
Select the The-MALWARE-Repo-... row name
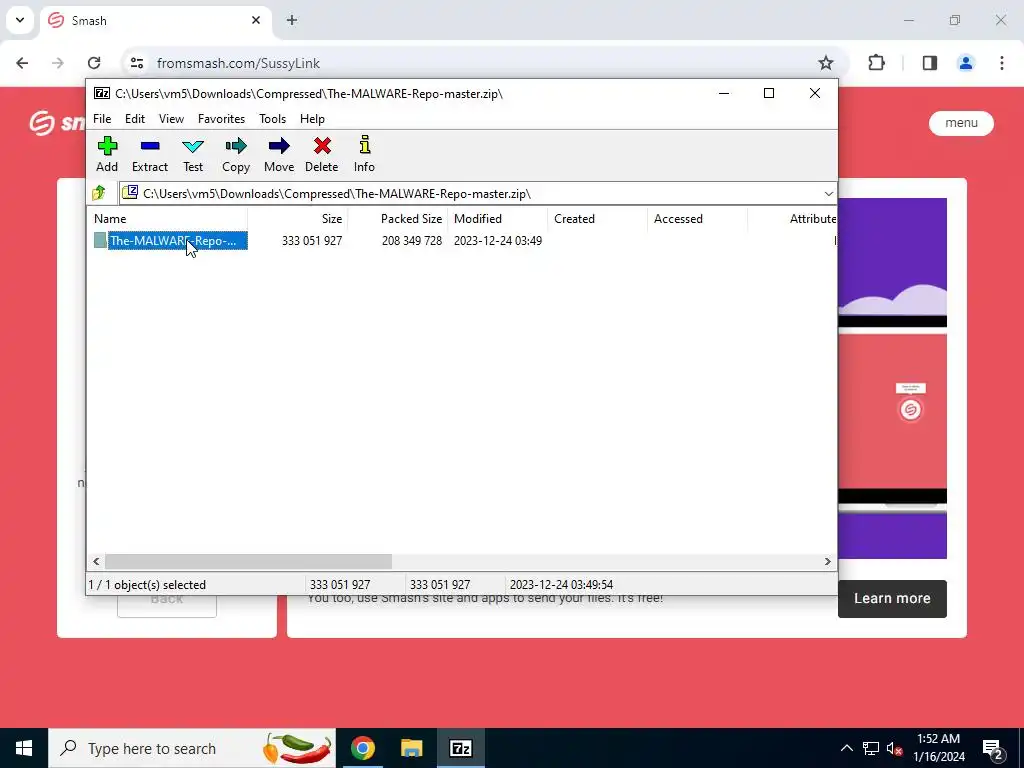pyautogui.click(x=177, y=240)
